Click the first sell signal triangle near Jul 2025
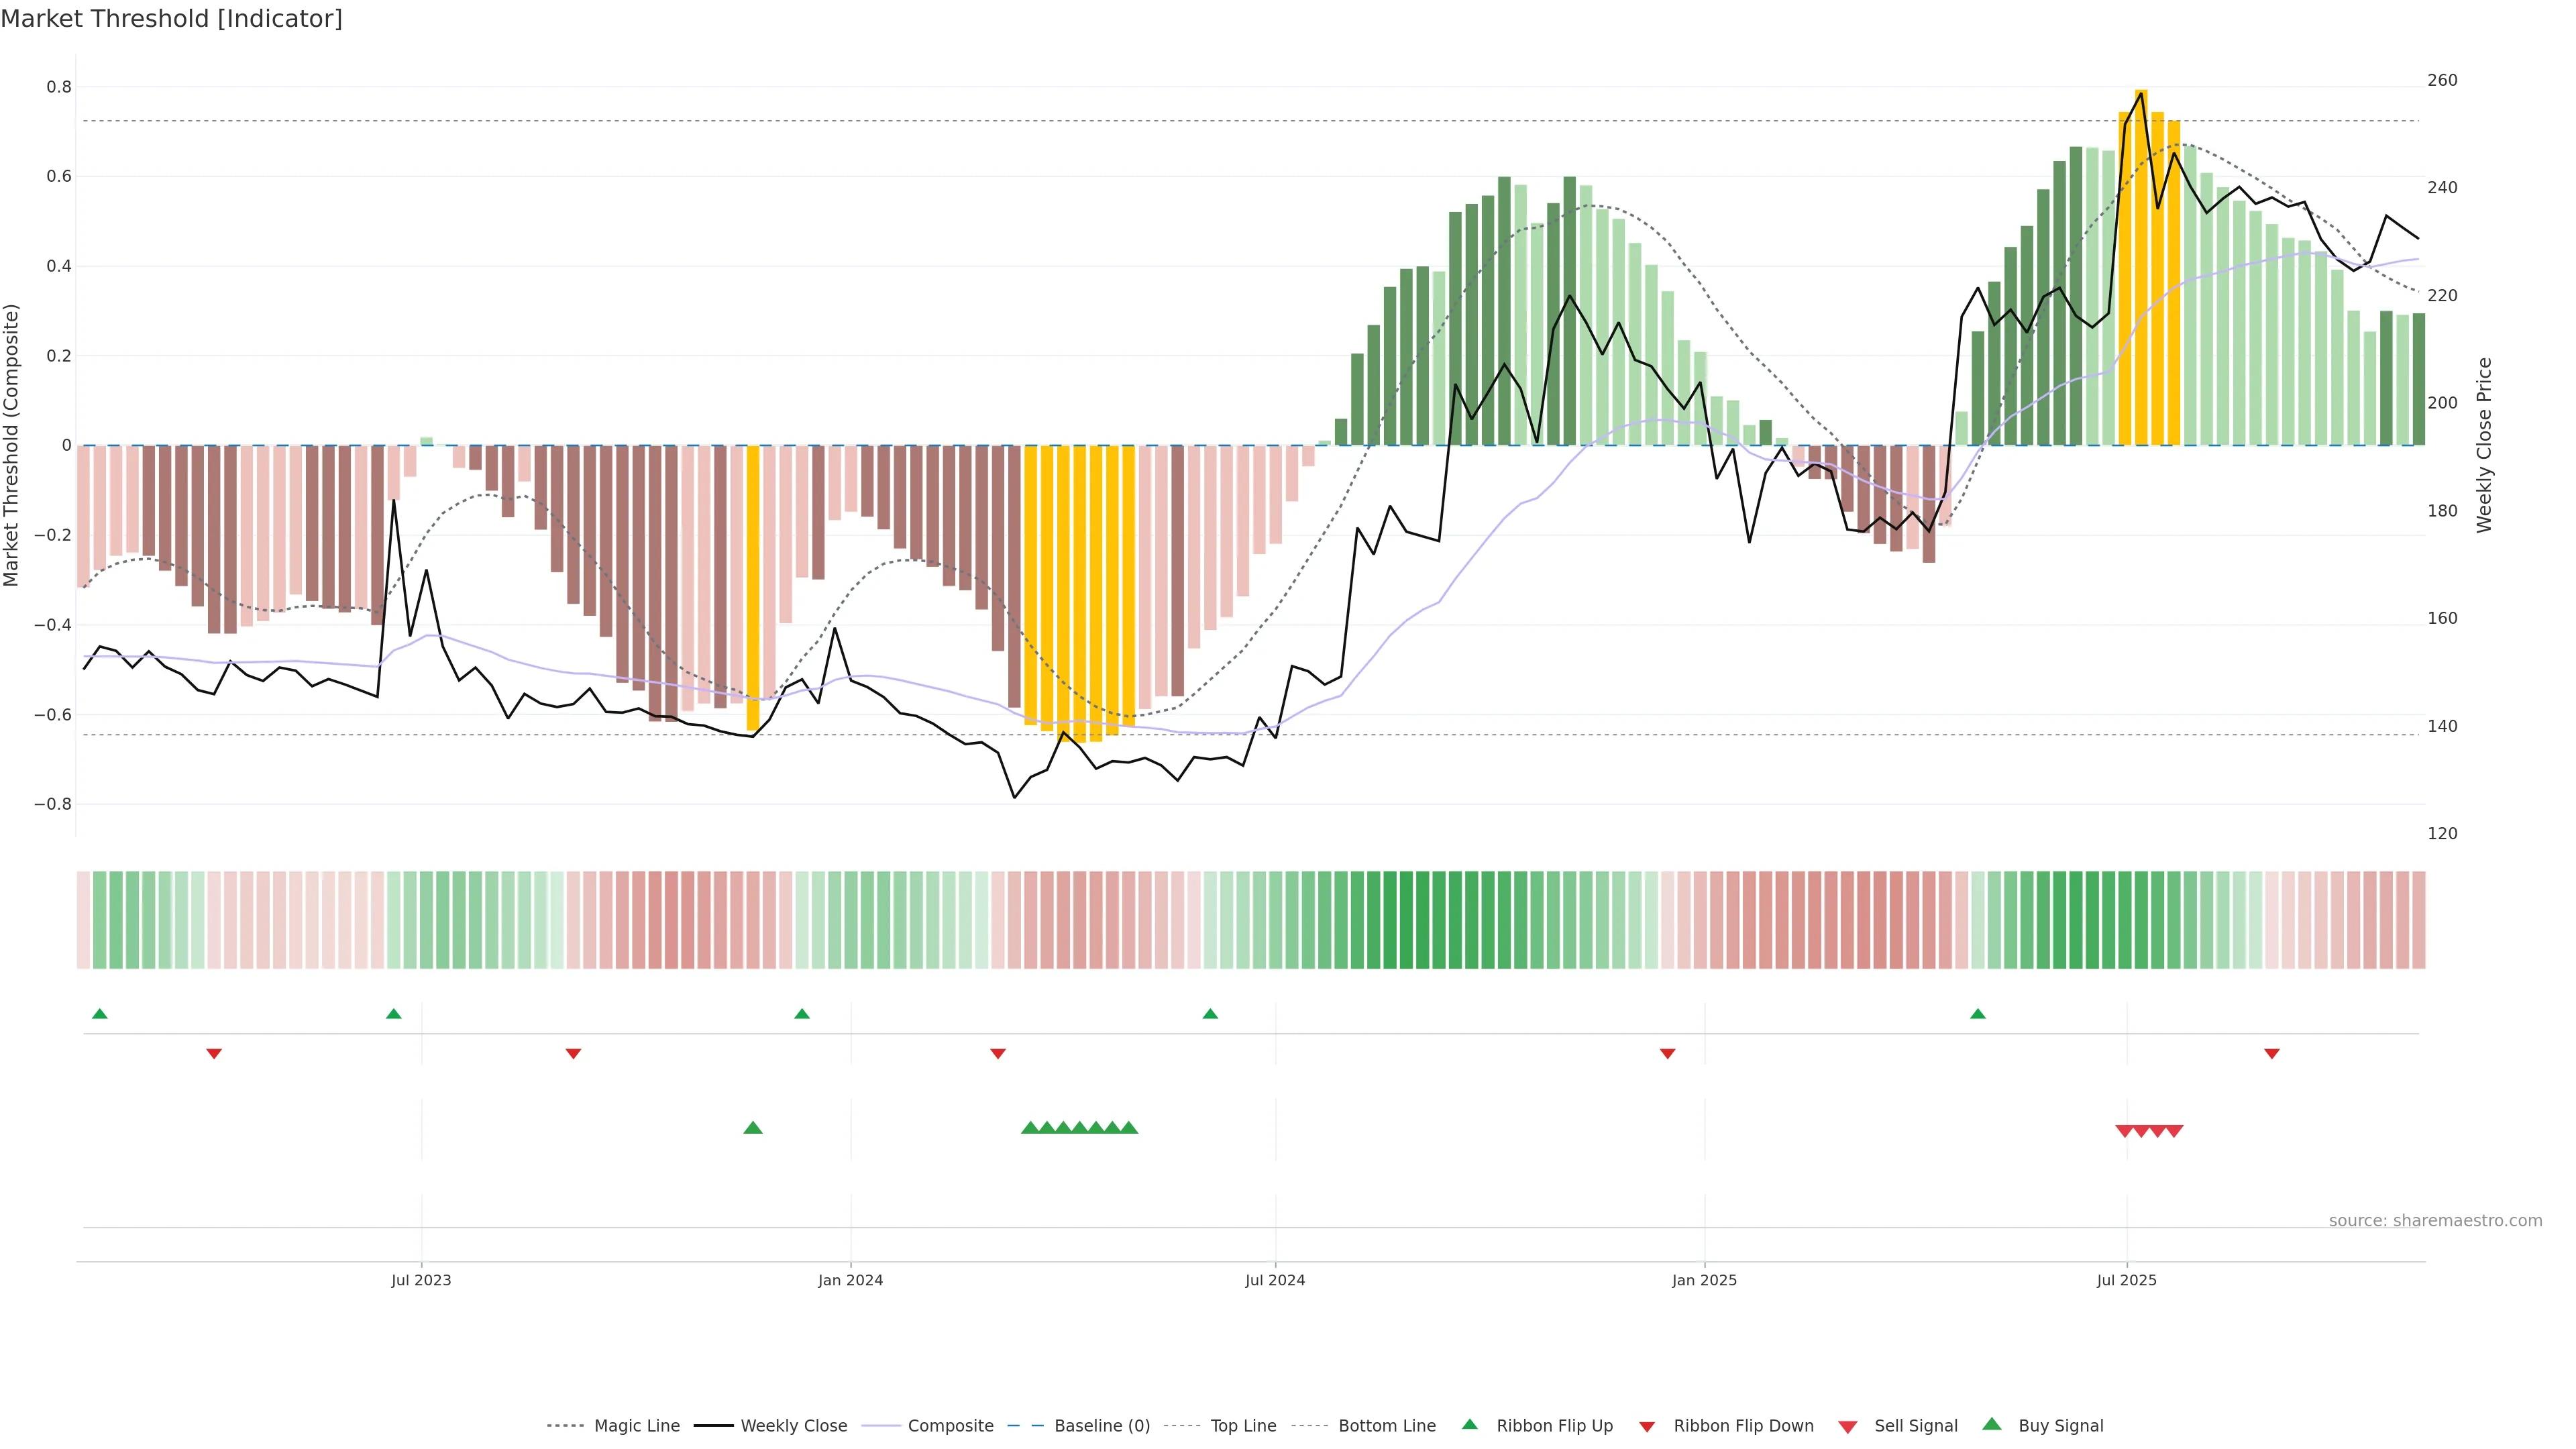This screenshot has height=1449, width=2576. point(2124,1131)
